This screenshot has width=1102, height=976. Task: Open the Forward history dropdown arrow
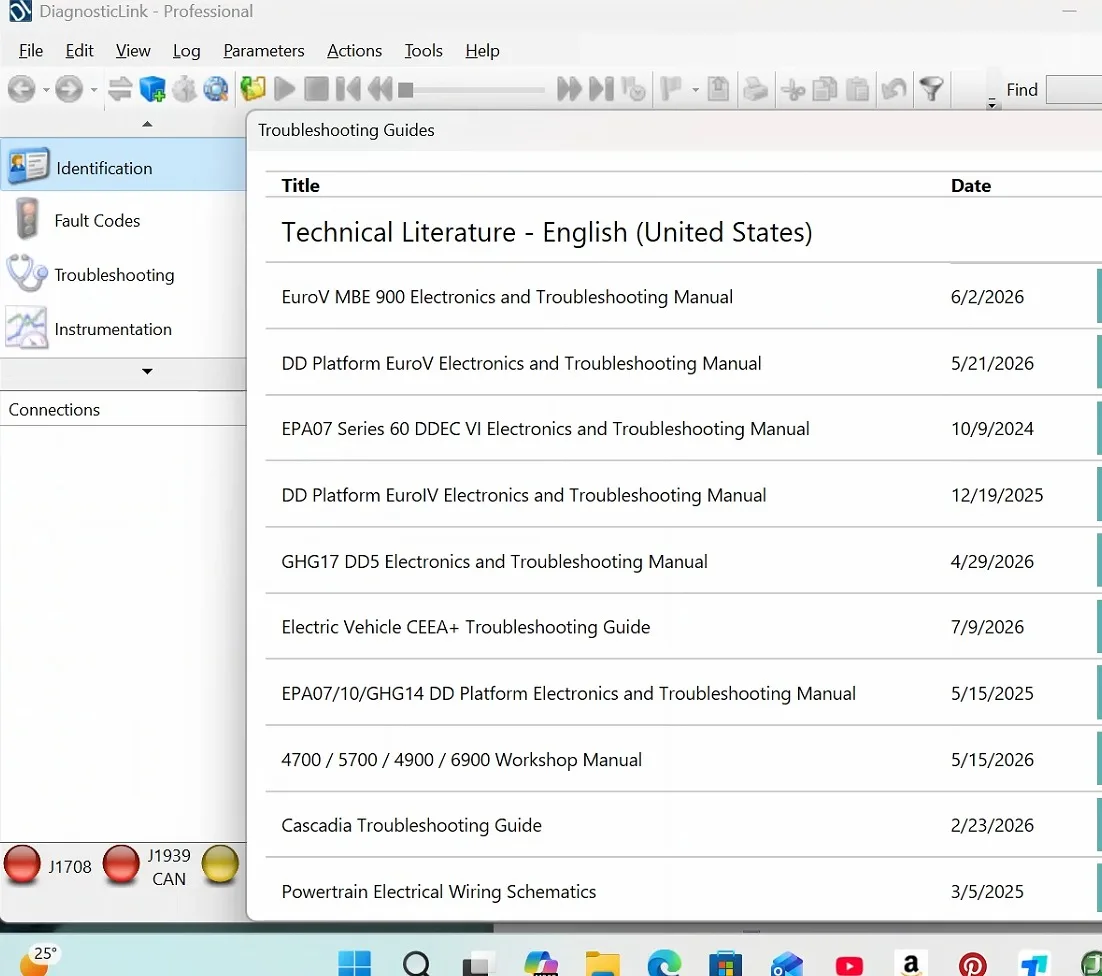pyautogui.click(x=93, y=90)
